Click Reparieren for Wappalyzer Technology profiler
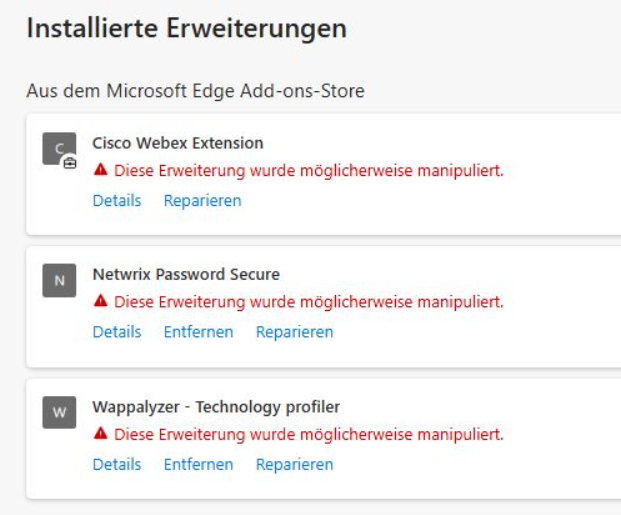The image size is (621, 515). pyautogui.click(x=294, y=465)
